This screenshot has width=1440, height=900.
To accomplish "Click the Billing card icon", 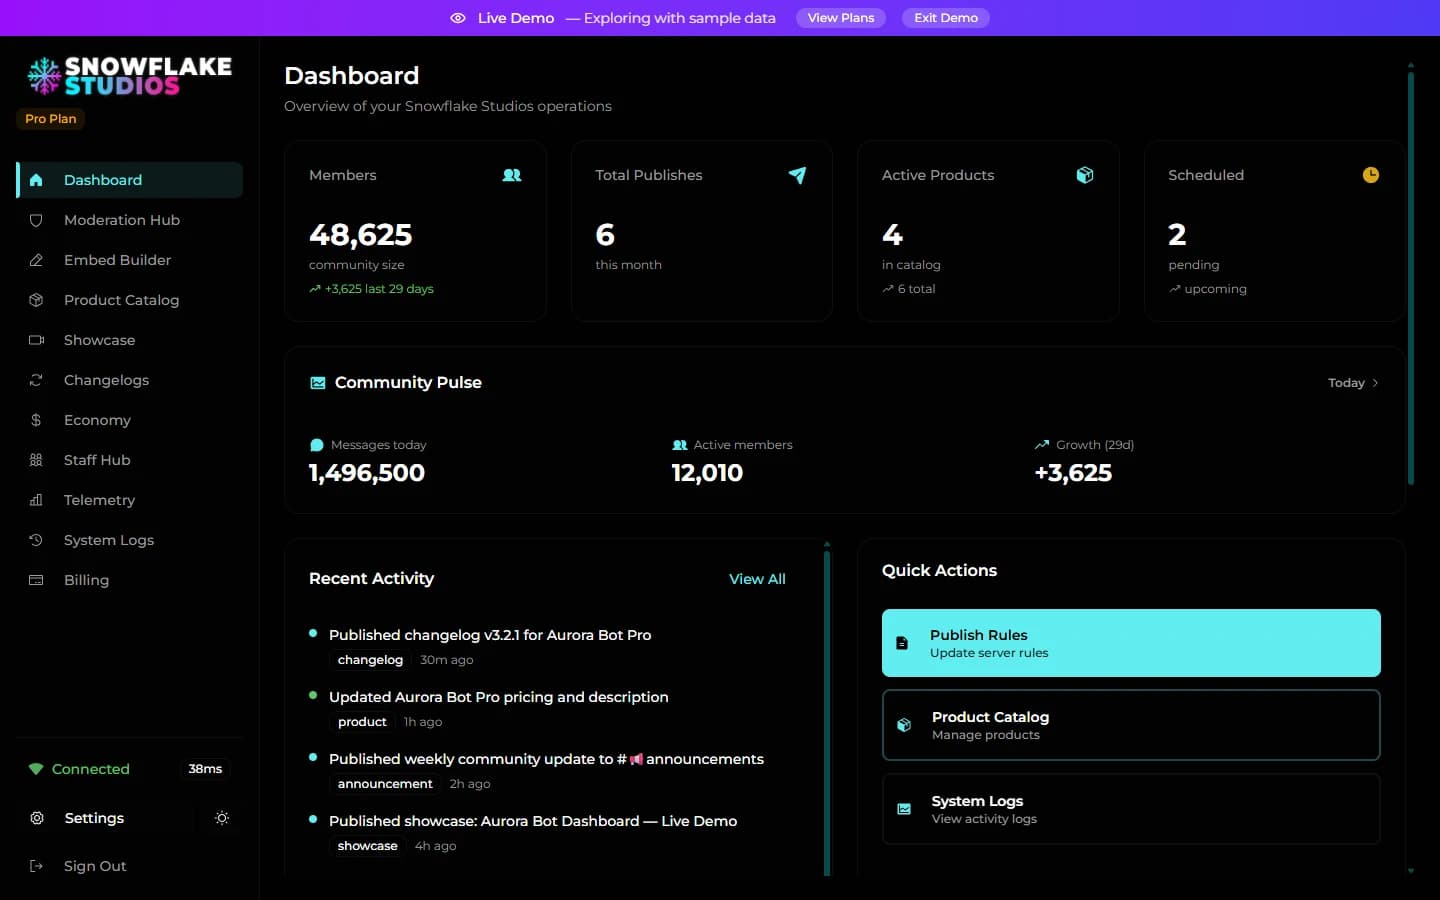I will click(x=36, y=580).
